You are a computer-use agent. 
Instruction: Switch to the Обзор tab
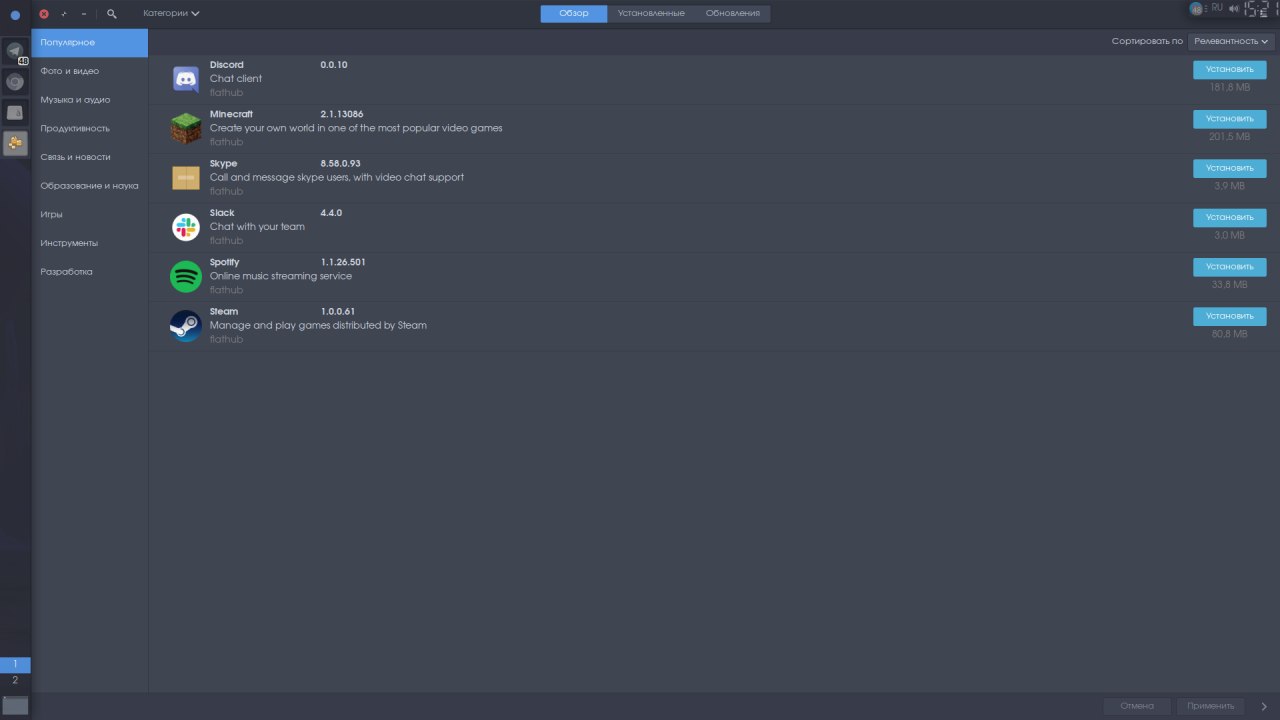click(574, 14)
